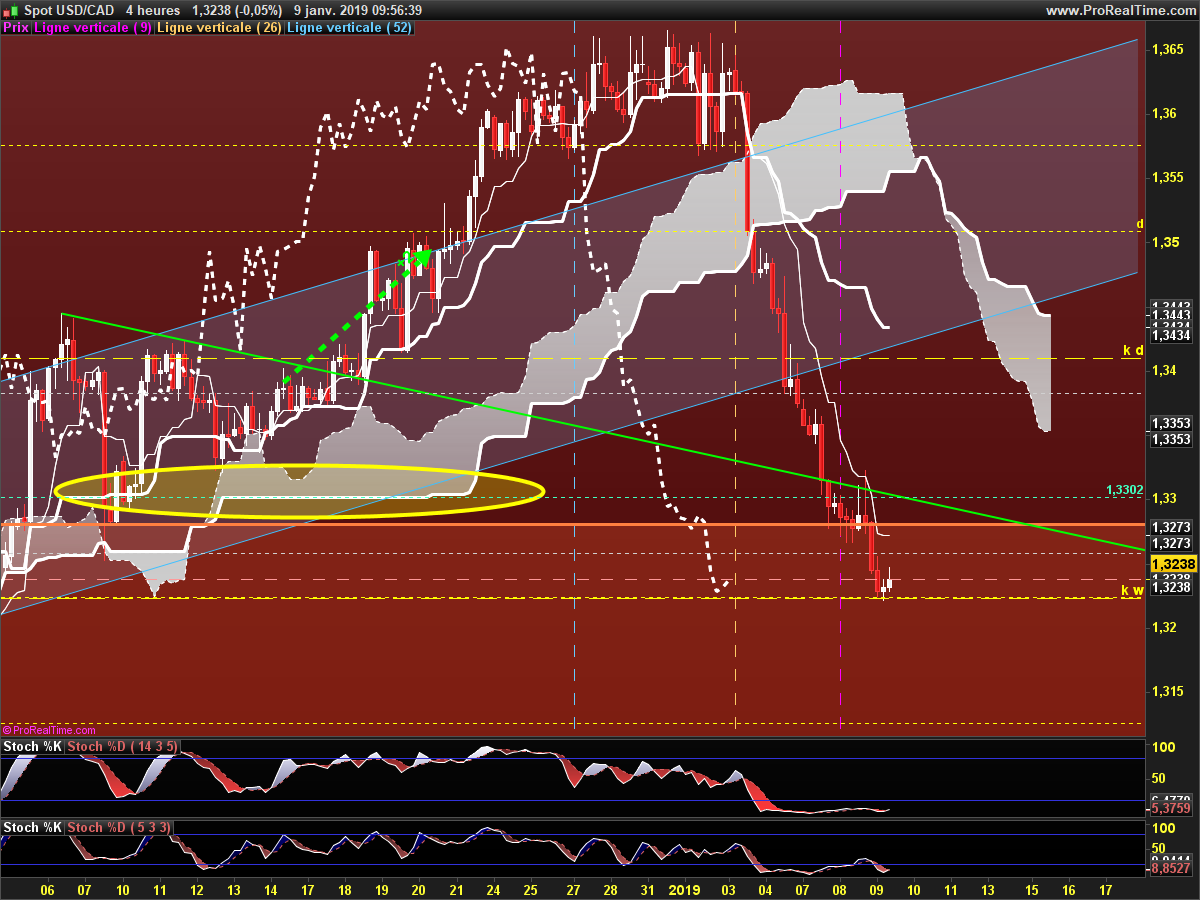
Task: Click the yellow 1,3238 current price tag
Action: coord(1172,564)
